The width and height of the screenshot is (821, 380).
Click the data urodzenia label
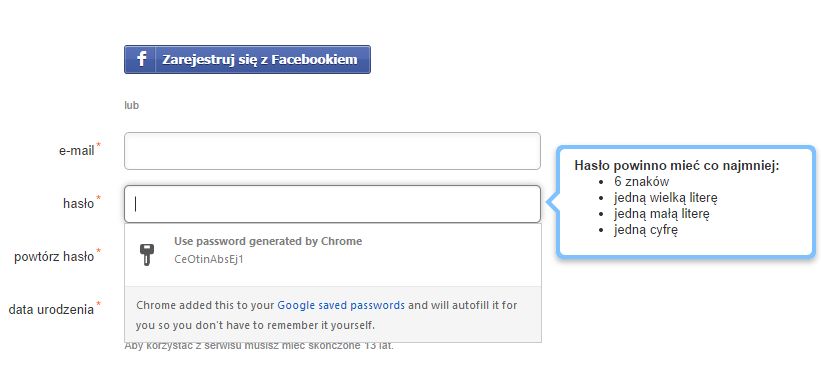tap(51, 309)
